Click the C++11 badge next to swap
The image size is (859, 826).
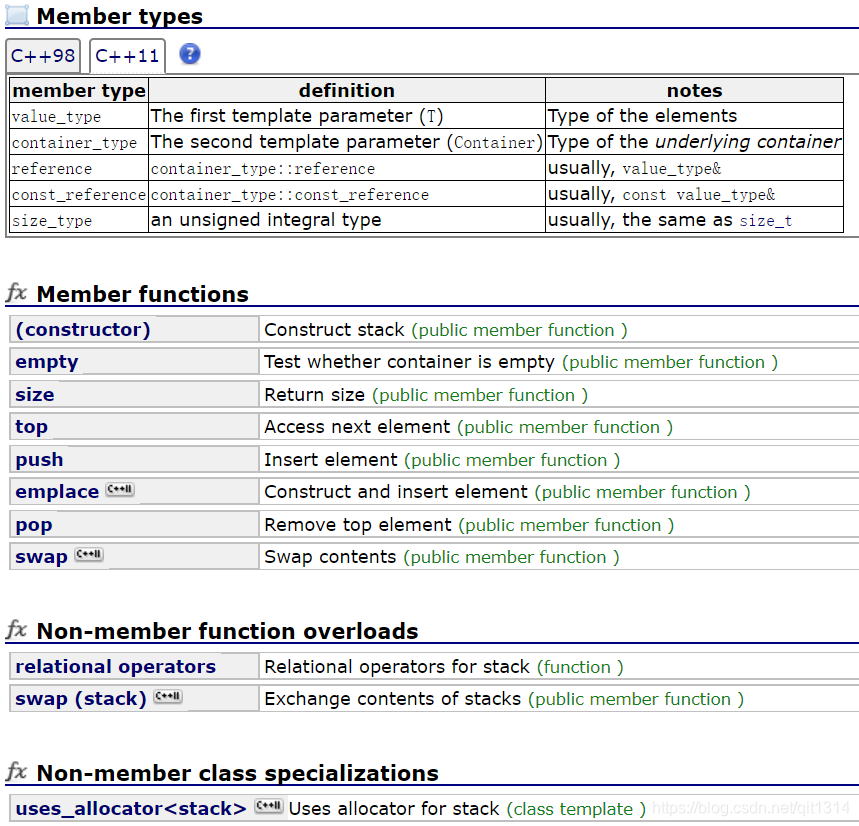point(89,554)
